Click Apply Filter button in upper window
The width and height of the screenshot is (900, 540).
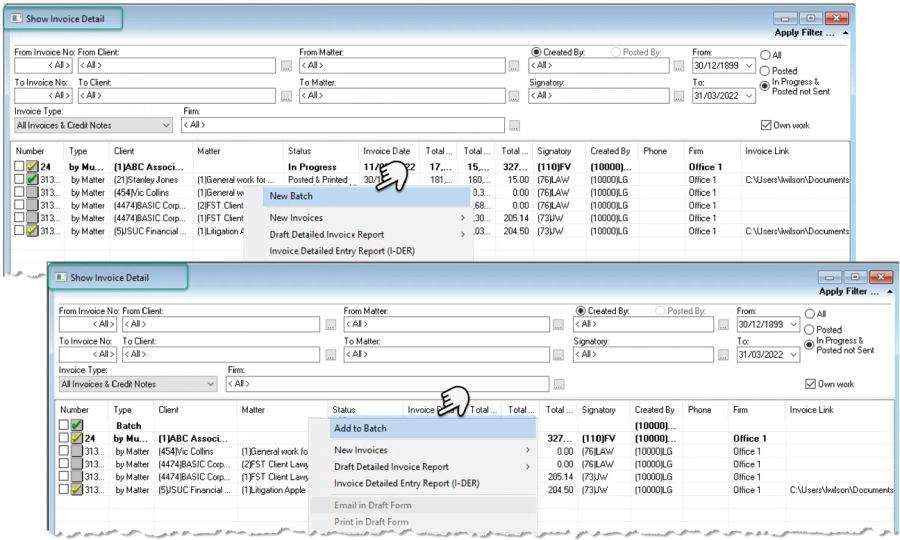(804, 33)
